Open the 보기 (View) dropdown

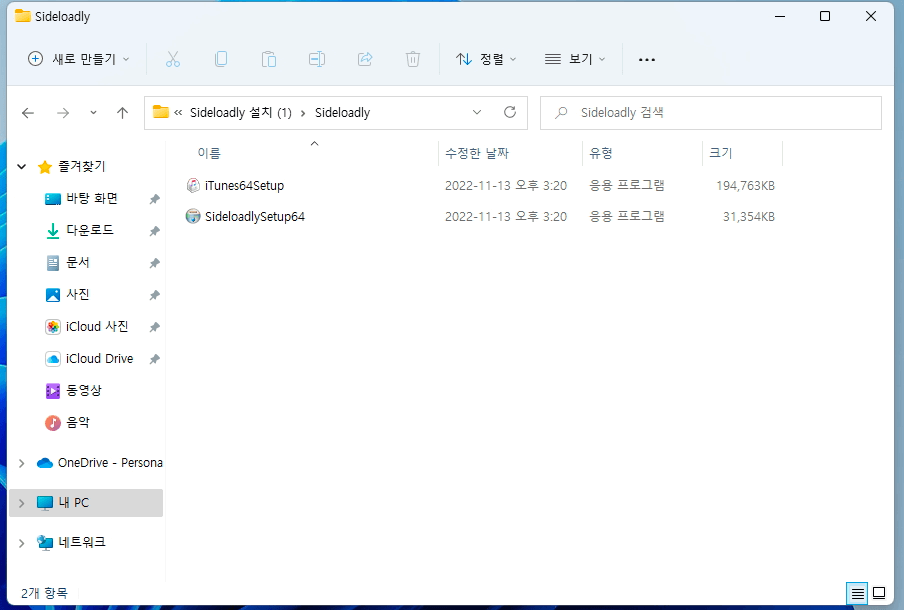[x=575, y=59]
